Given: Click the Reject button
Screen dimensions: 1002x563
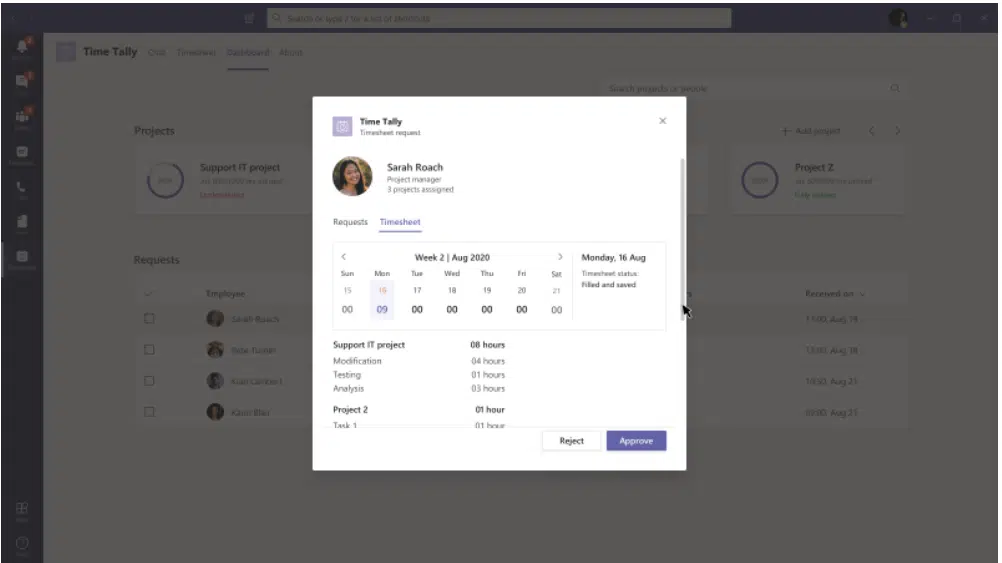Looking at the screenshot, I should coord(571,441).
